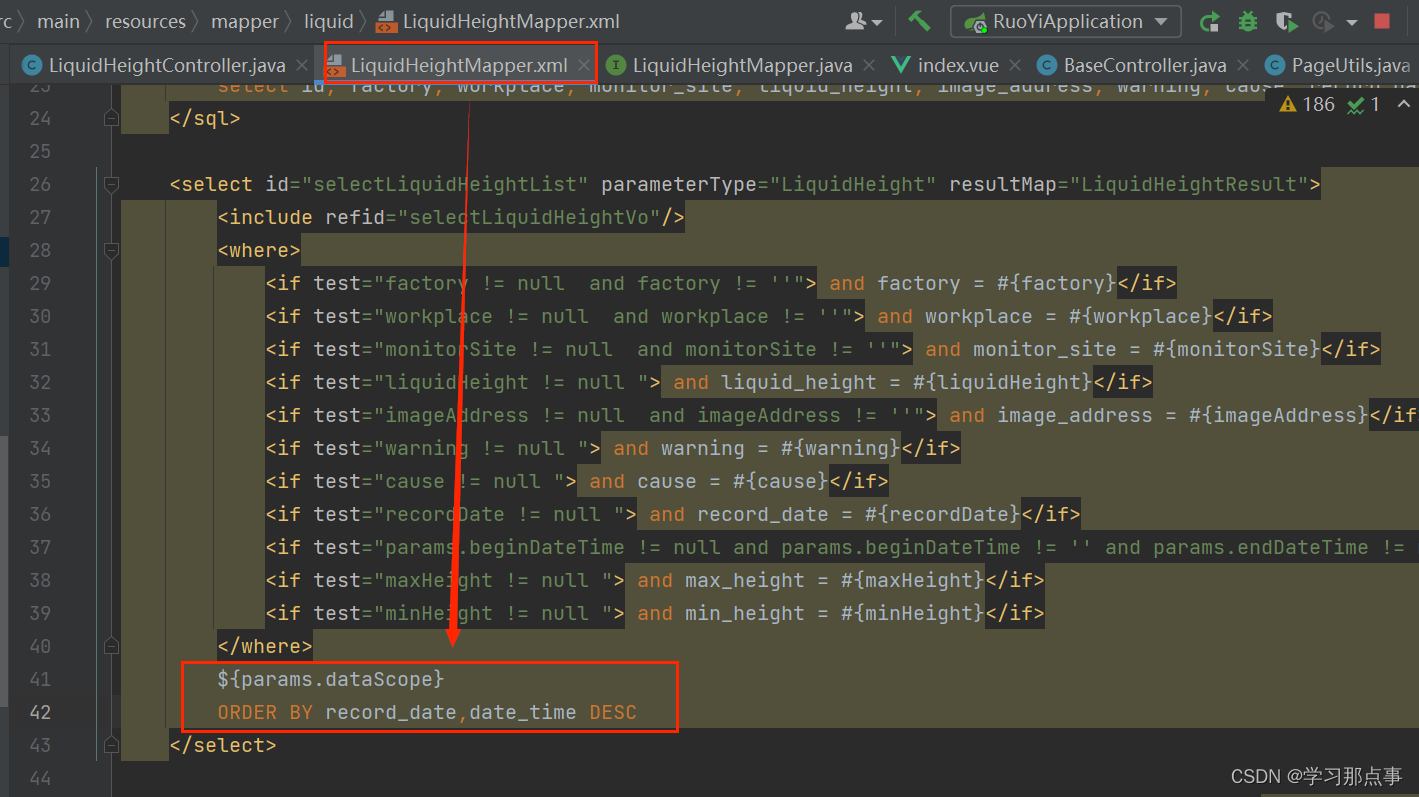Open the PageUtils.java tab
Screen dimensions: 1419x797
tap(1350, 66)
